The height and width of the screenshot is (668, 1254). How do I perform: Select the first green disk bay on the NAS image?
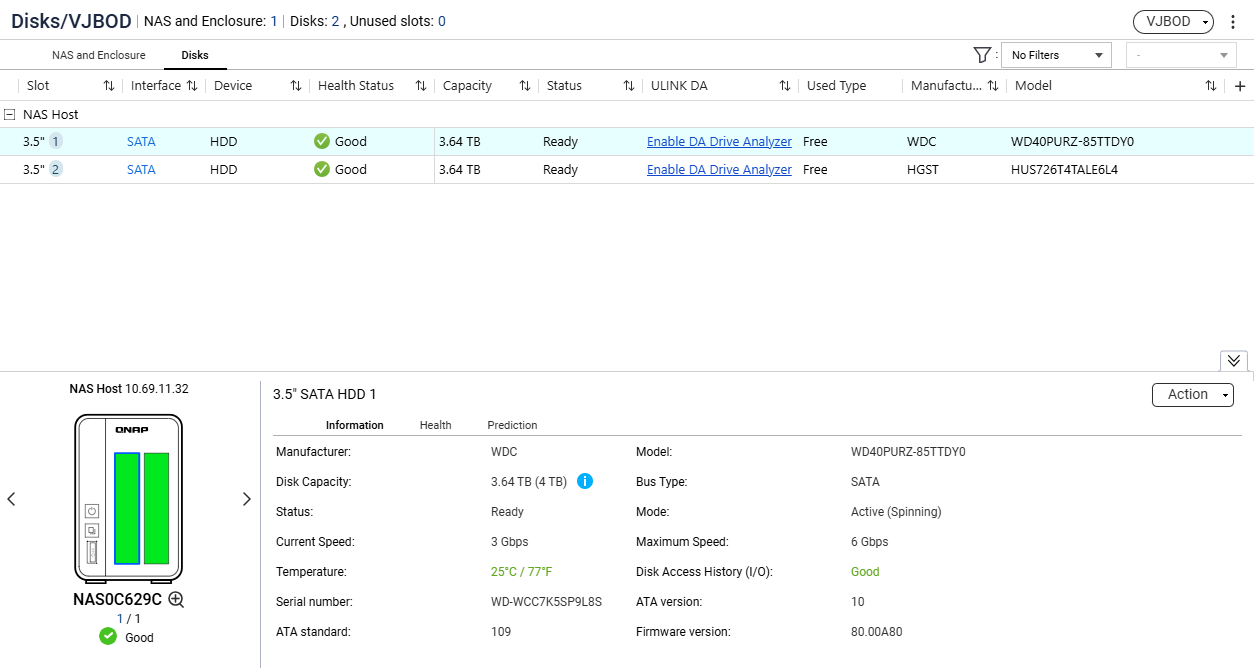coord(127,509)
